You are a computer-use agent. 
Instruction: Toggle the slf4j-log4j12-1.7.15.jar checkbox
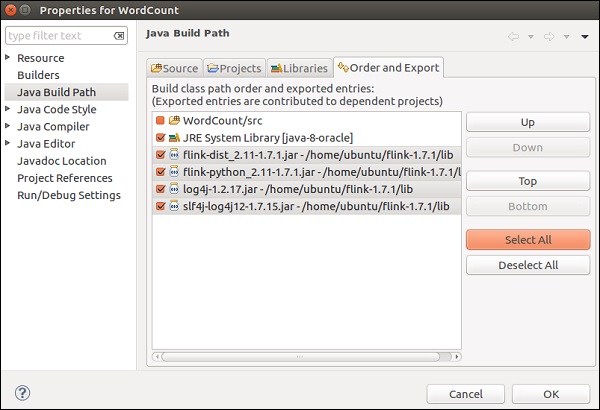pos(159,206)
